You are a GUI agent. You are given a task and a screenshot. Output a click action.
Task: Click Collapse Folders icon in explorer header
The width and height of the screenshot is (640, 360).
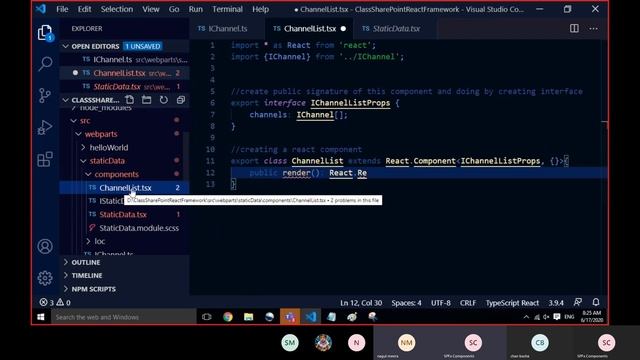pyautogui.click(x=181, y=100)
